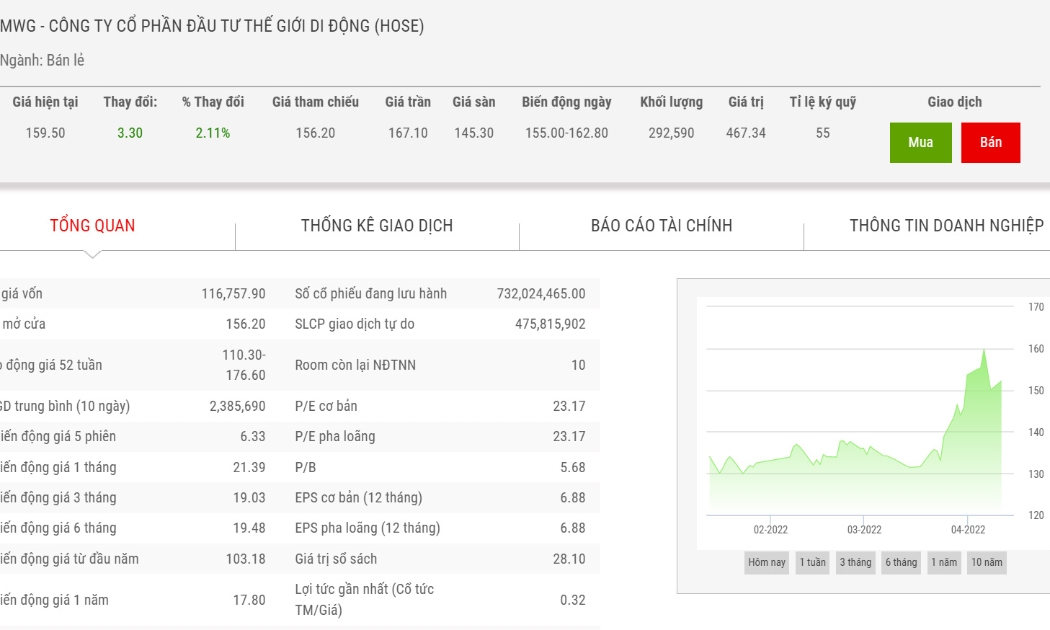
Task: Click year-to-date value 103.18
Action: click(246, 559)
